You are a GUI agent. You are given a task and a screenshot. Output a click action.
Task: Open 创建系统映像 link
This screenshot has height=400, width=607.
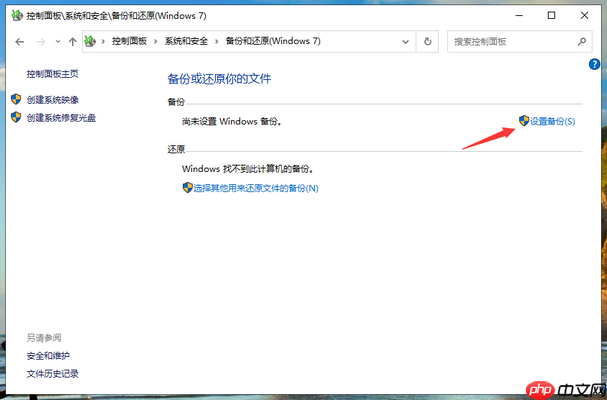click(53, 100)
